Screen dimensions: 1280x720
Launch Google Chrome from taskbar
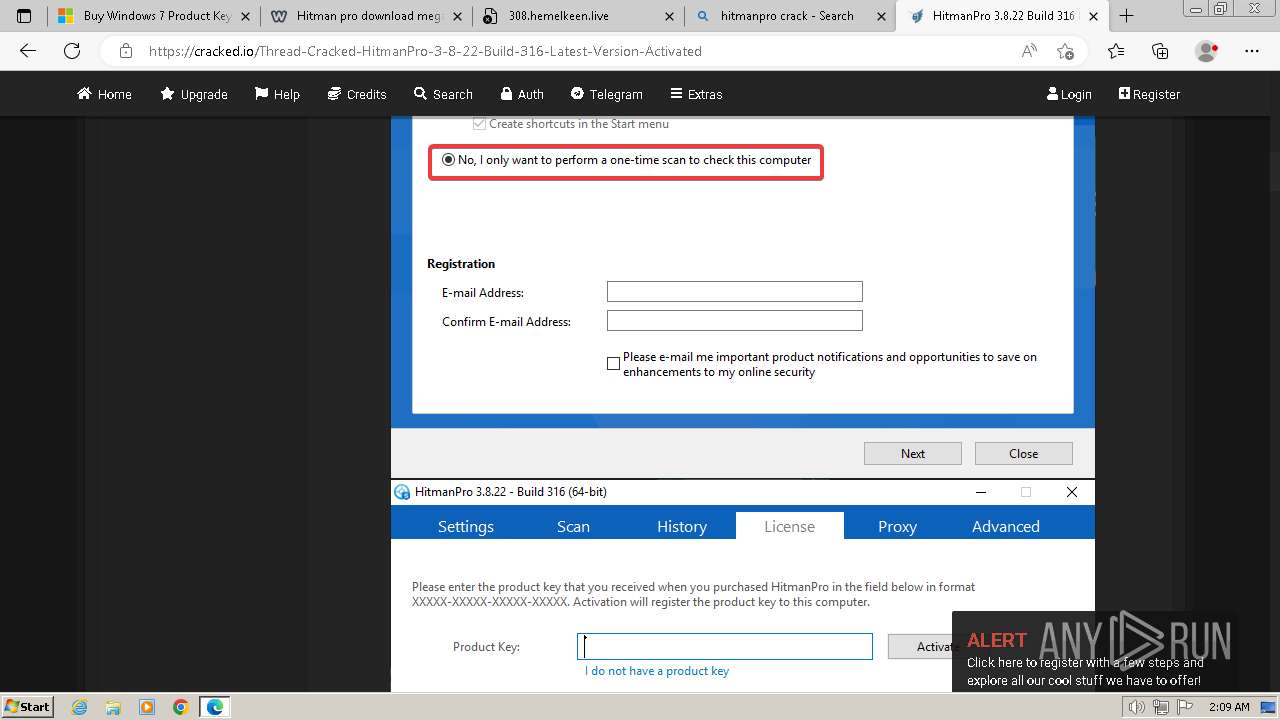[181, 707]
